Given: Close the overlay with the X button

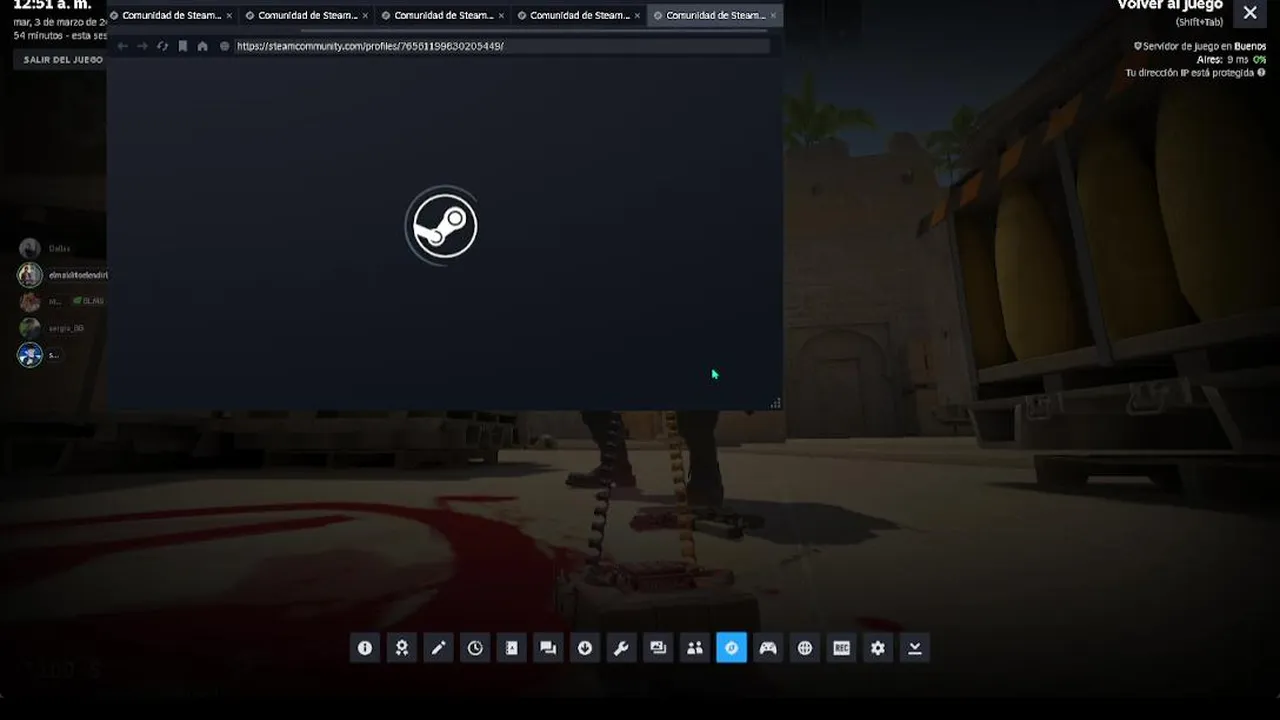Looking at the screenshot, I should tap(1250, 12).
